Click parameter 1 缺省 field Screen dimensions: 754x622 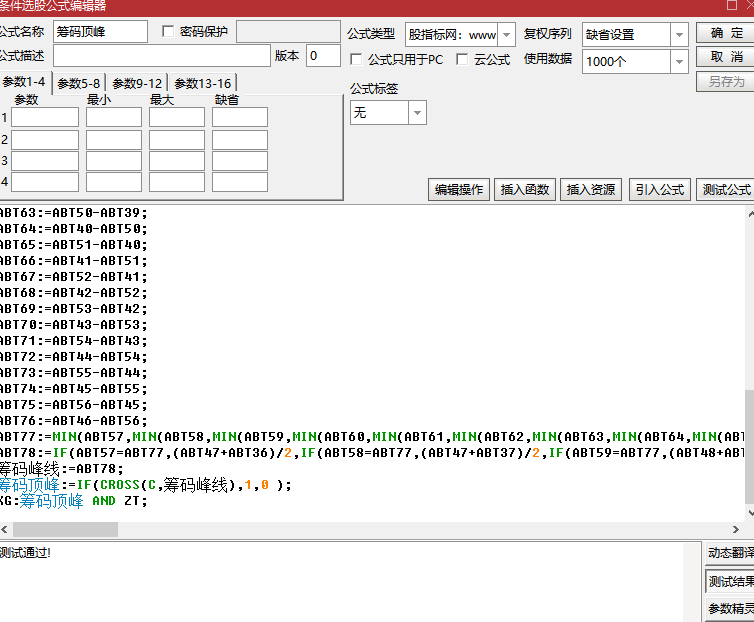click(240, 117)
